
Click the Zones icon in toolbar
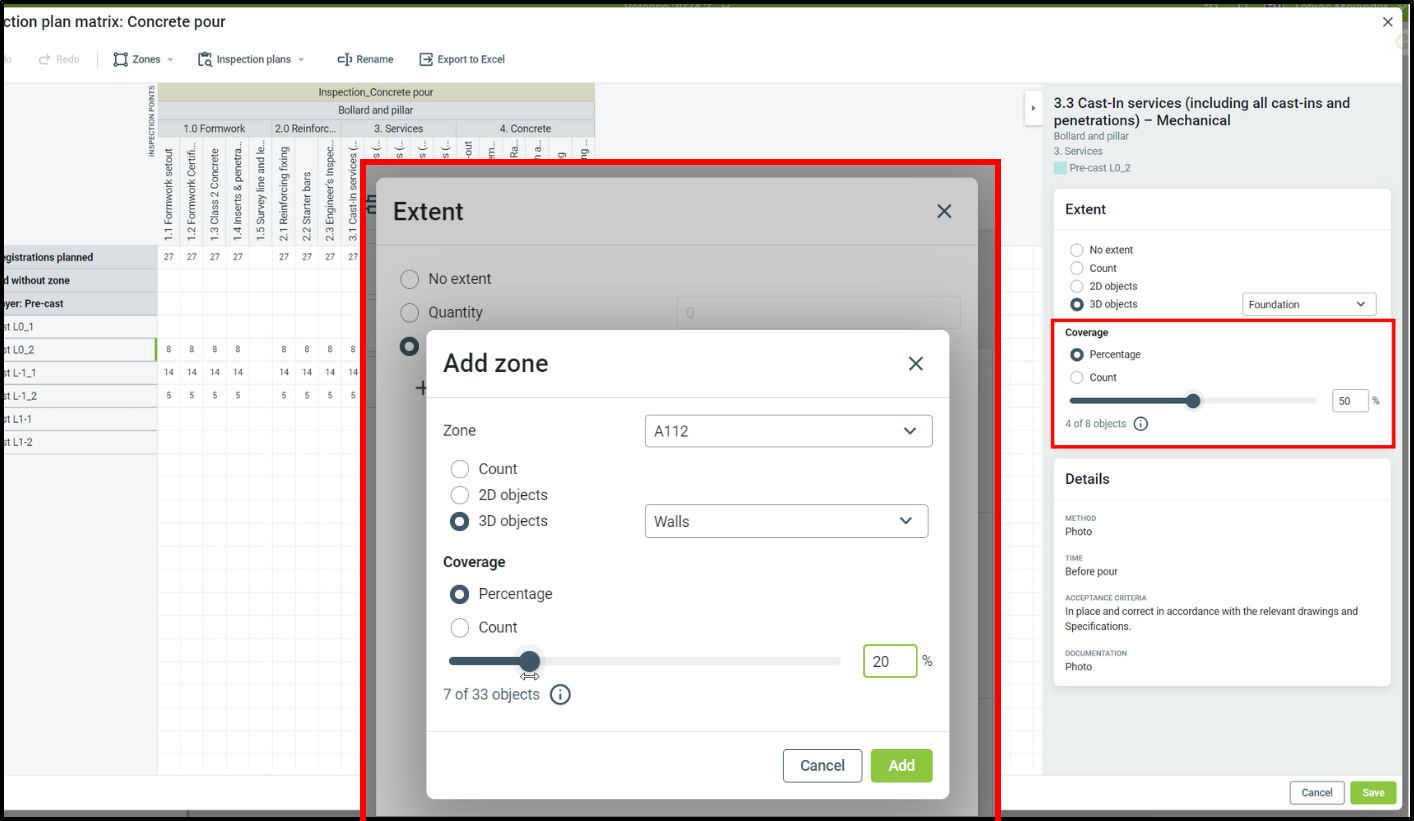pyautogui.click(x=121, y=60)
